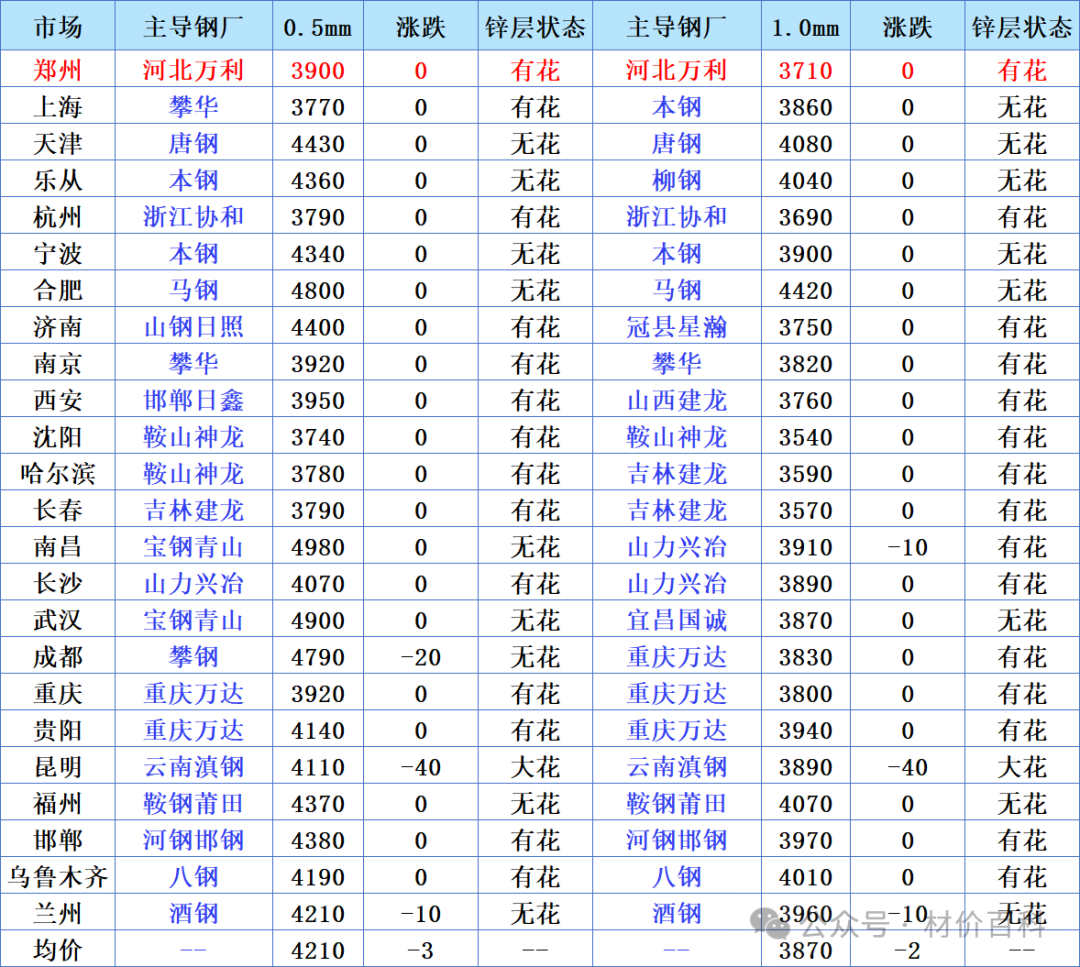This screenshot has height=967, width=1080.
Task: Click the -10 change in 南昌 row
Action: (x=907, y=548)
